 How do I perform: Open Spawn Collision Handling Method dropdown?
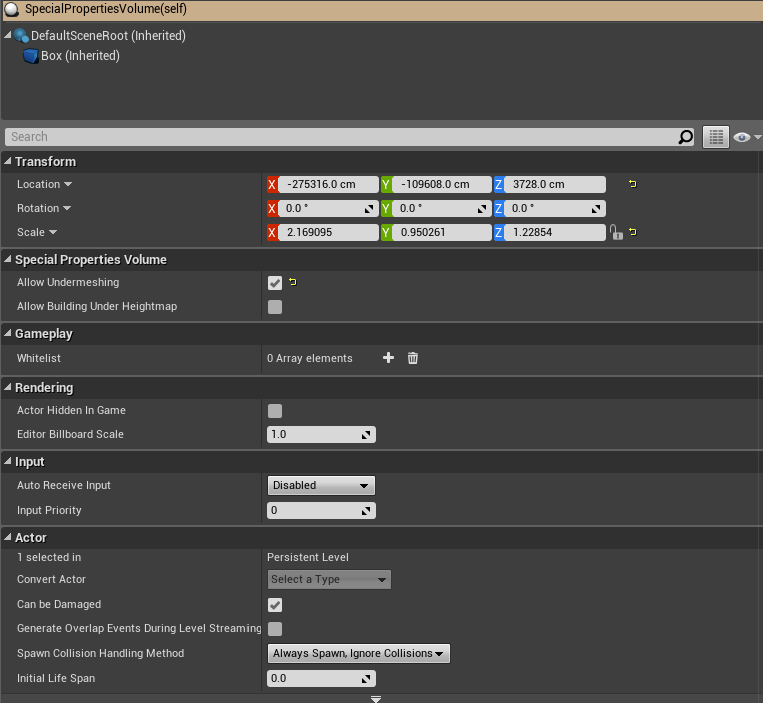[x=358, y=653]
